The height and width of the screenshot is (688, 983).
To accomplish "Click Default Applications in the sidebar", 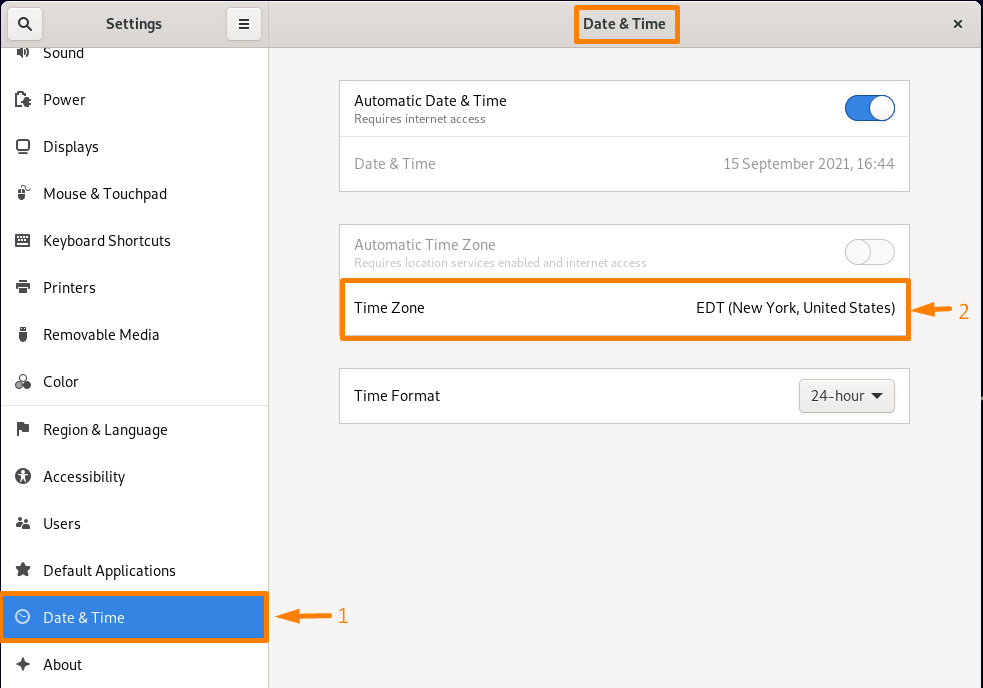I will point(110,570).
